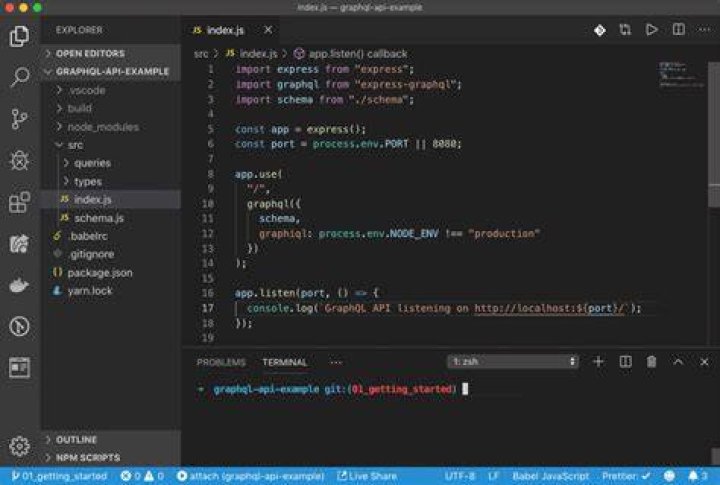Add a new terminal with plus icon
This screenshot has height=485, width=720.
point(598,362)
